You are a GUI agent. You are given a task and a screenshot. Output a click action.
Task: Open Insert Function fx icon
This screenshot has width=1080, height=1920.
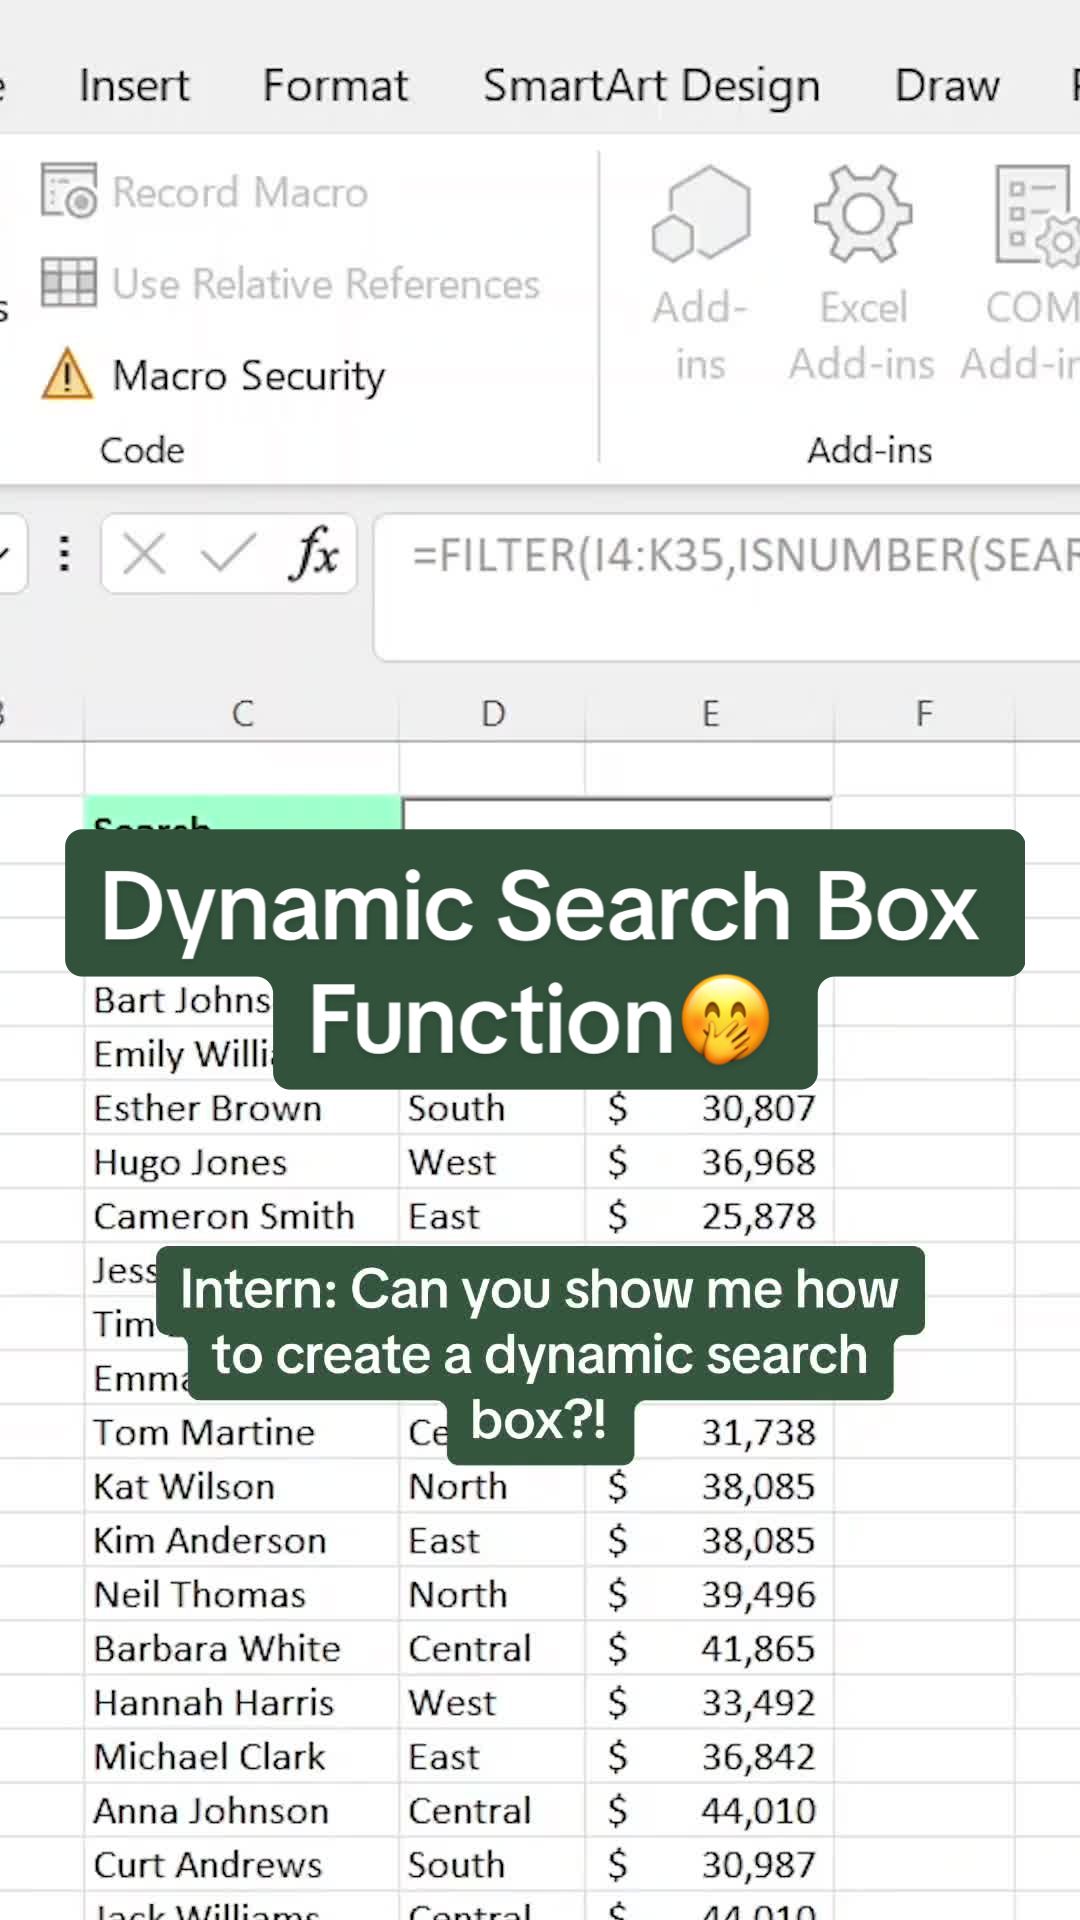tap(314, 553)
